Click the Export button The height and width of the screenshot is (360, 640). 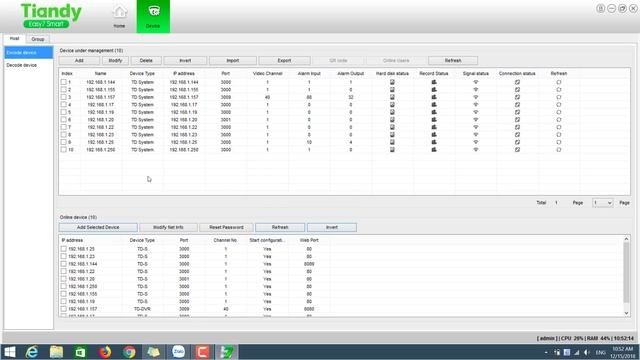click(284, 60)
